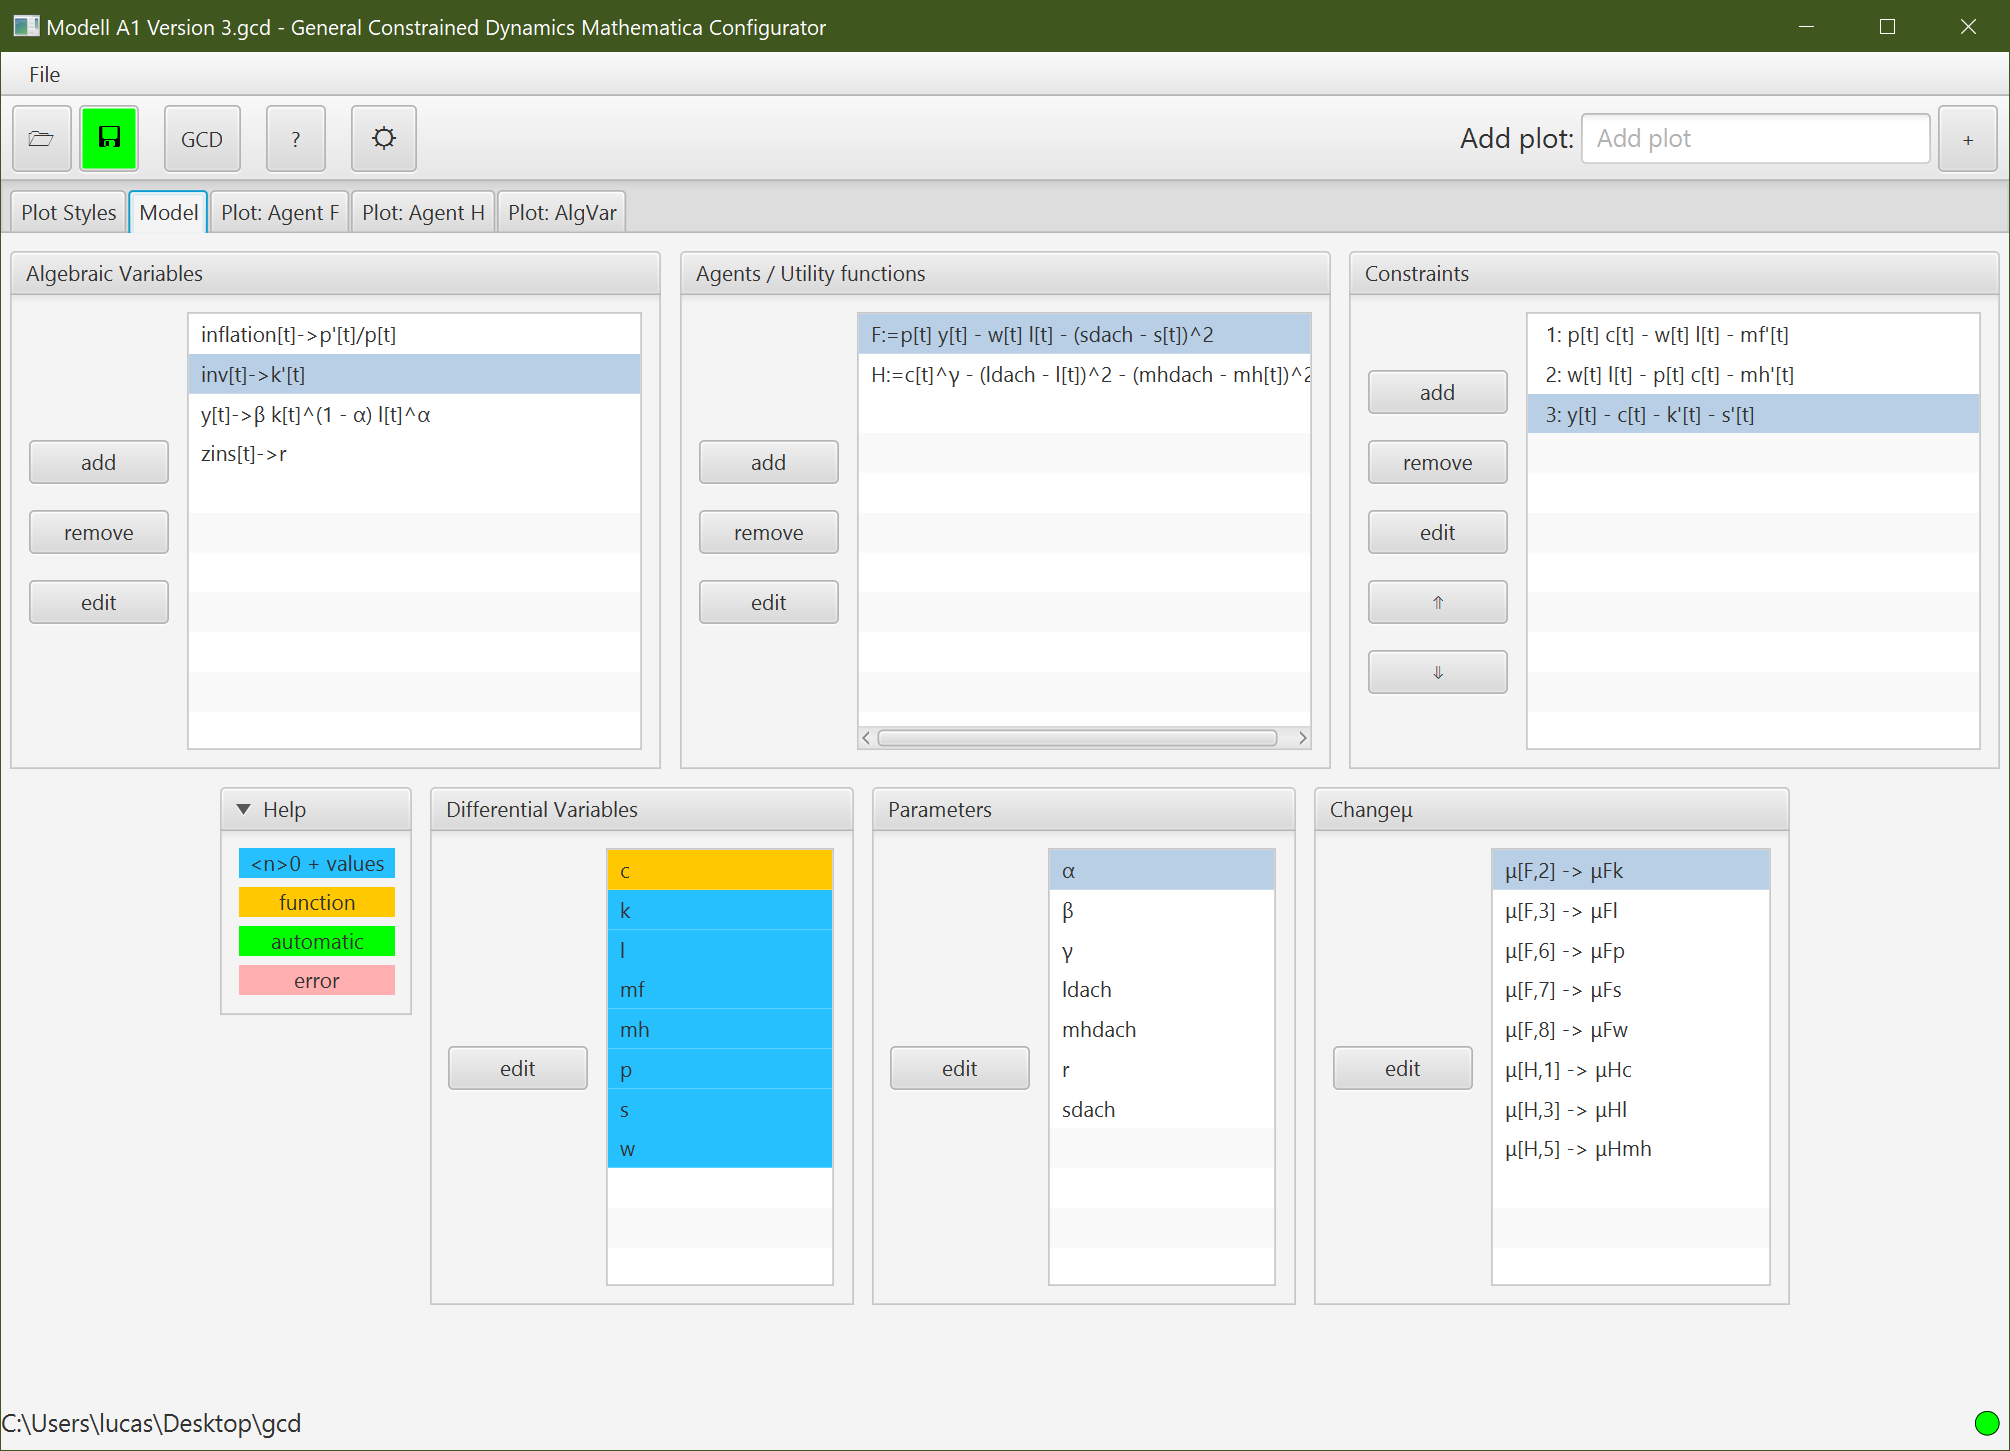Click edit under Differential Variables
This screenshot has width=2010, height=1451.
[517, 1068]
